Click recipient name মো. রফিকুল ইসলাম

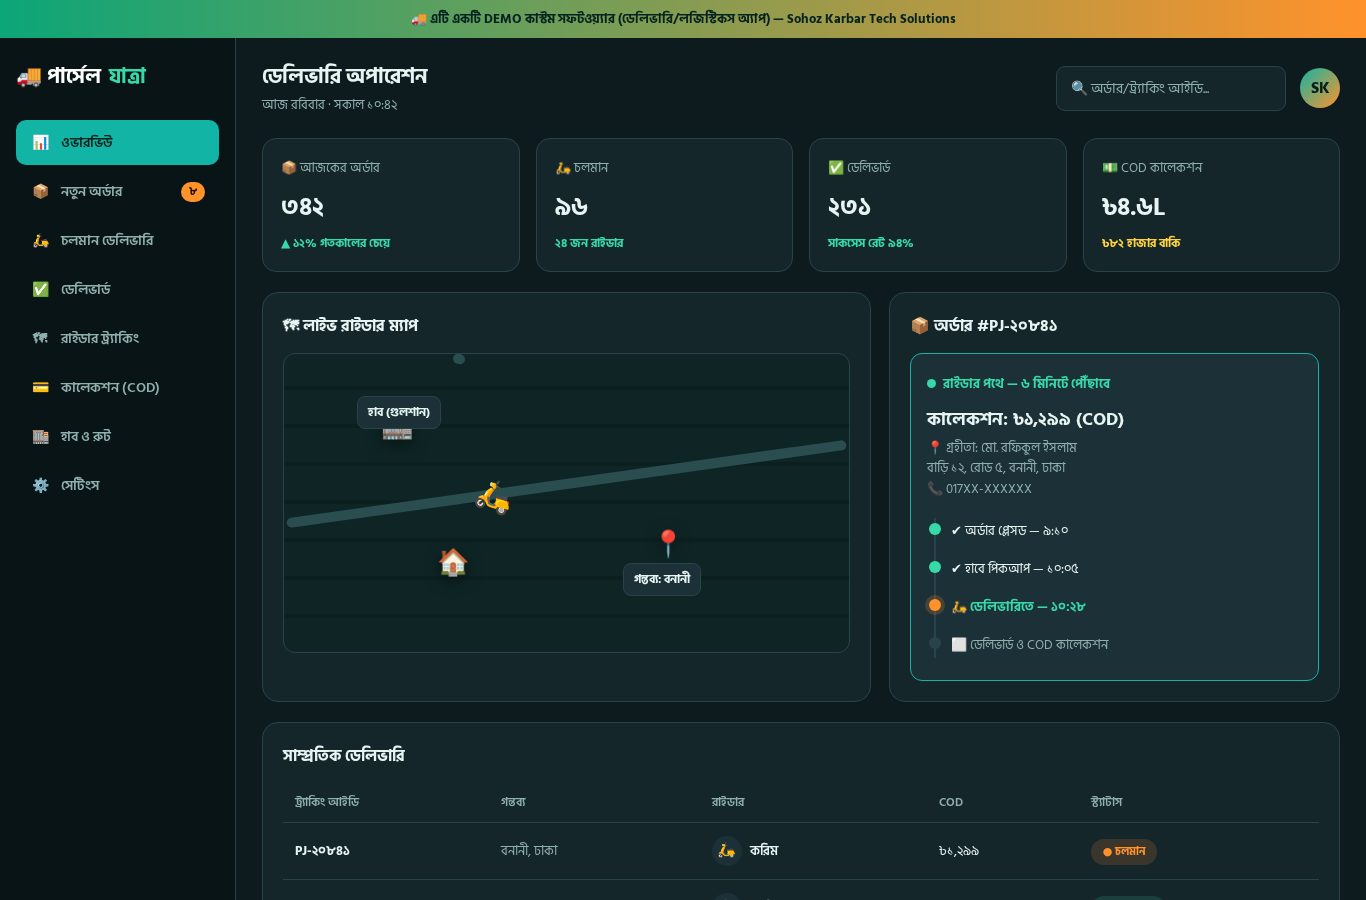[x=1029, y=447]
